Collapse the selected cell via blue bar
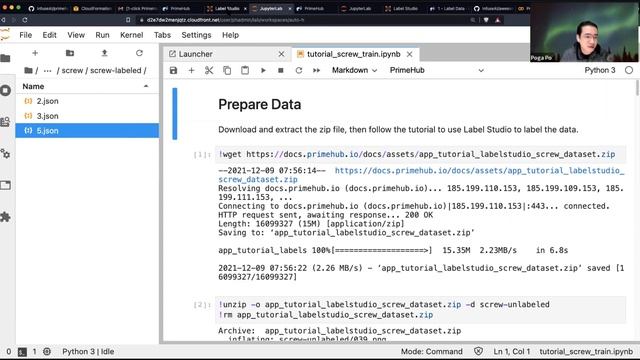This screenshot has height=360, width=640. point(175,114)
